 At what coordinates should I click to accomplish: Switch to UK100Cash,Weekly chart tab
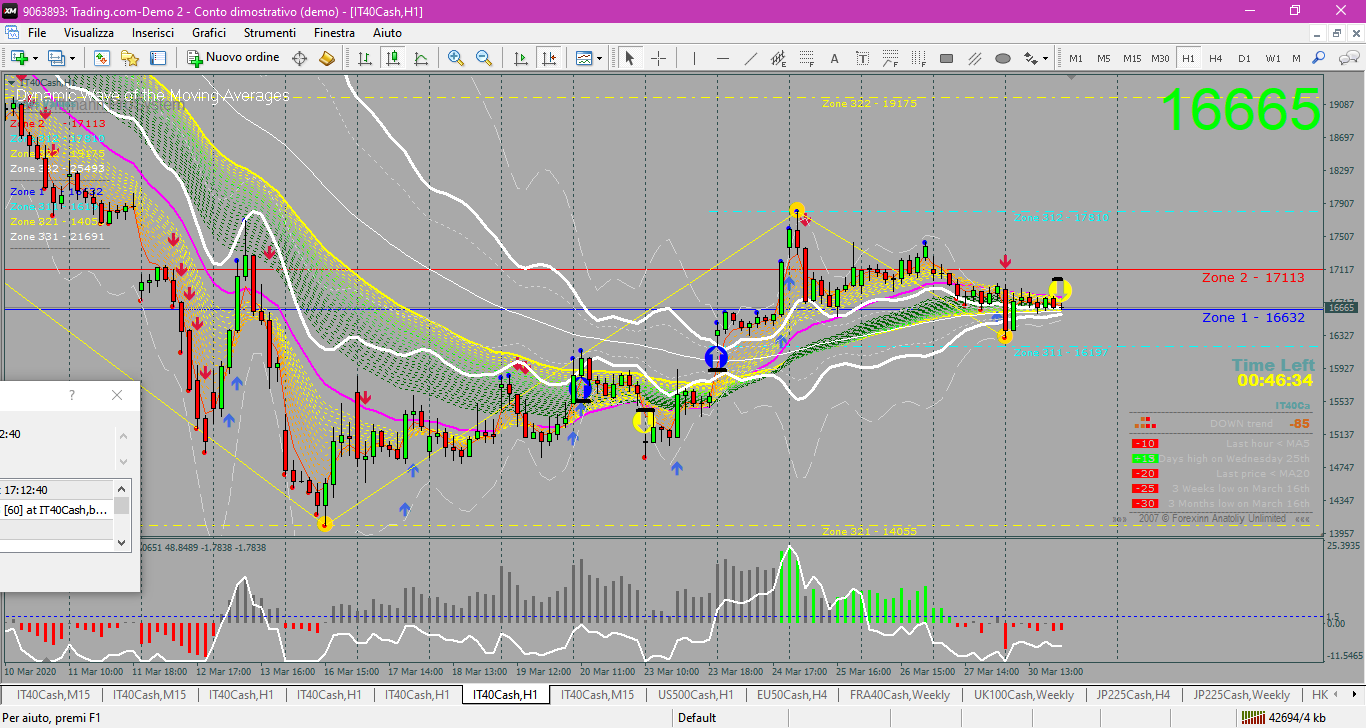[x=1024, y=694]
